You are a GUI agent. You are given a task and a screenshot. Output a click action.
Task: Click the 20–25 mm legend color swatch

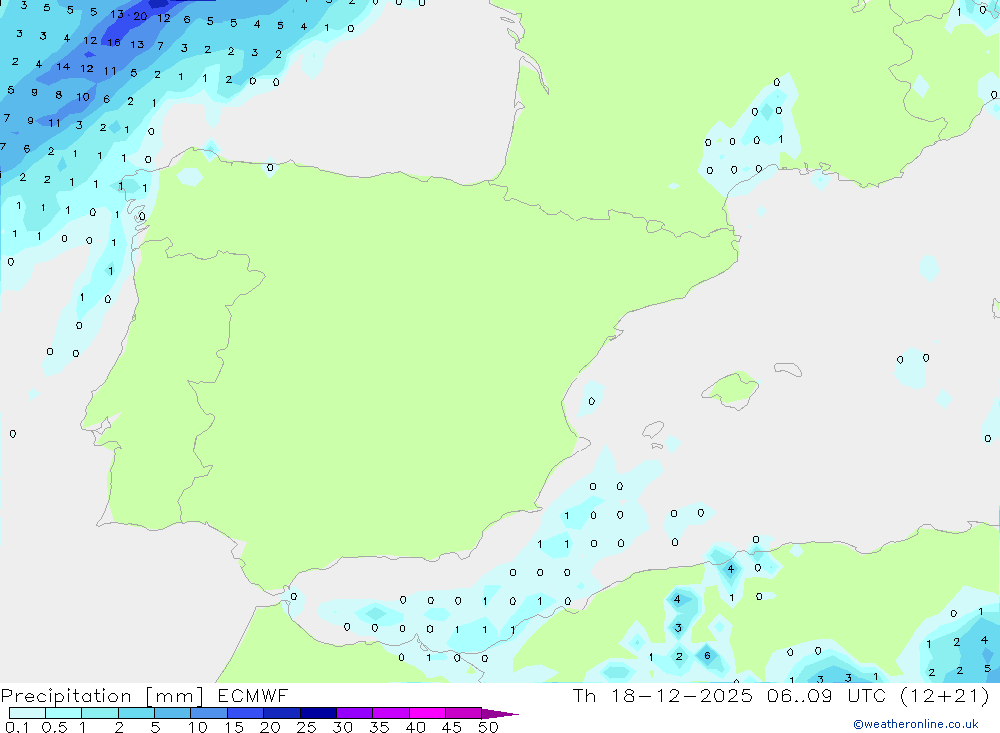click(282, 713)
